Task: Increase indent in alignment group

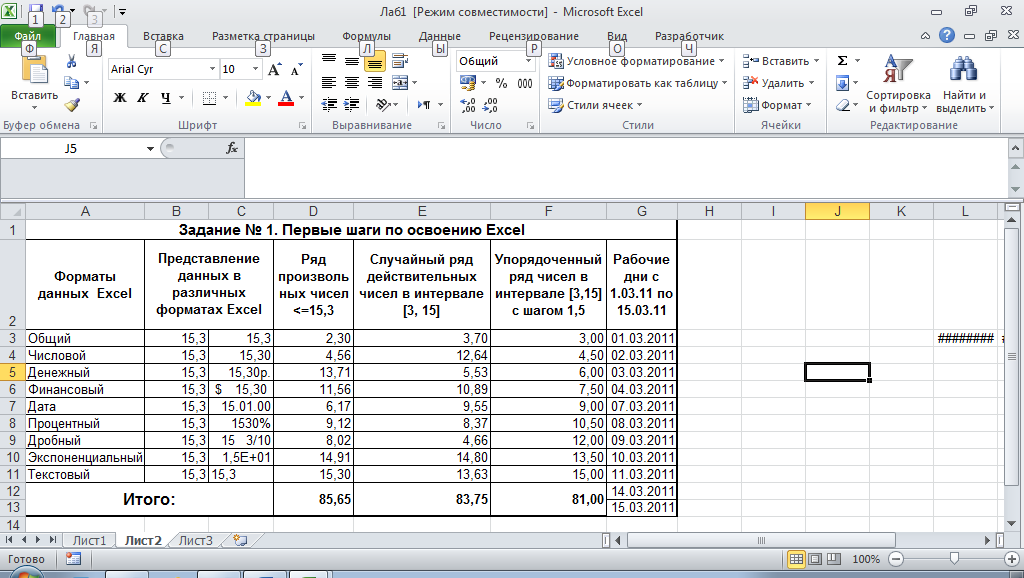Action: point(352,104)
